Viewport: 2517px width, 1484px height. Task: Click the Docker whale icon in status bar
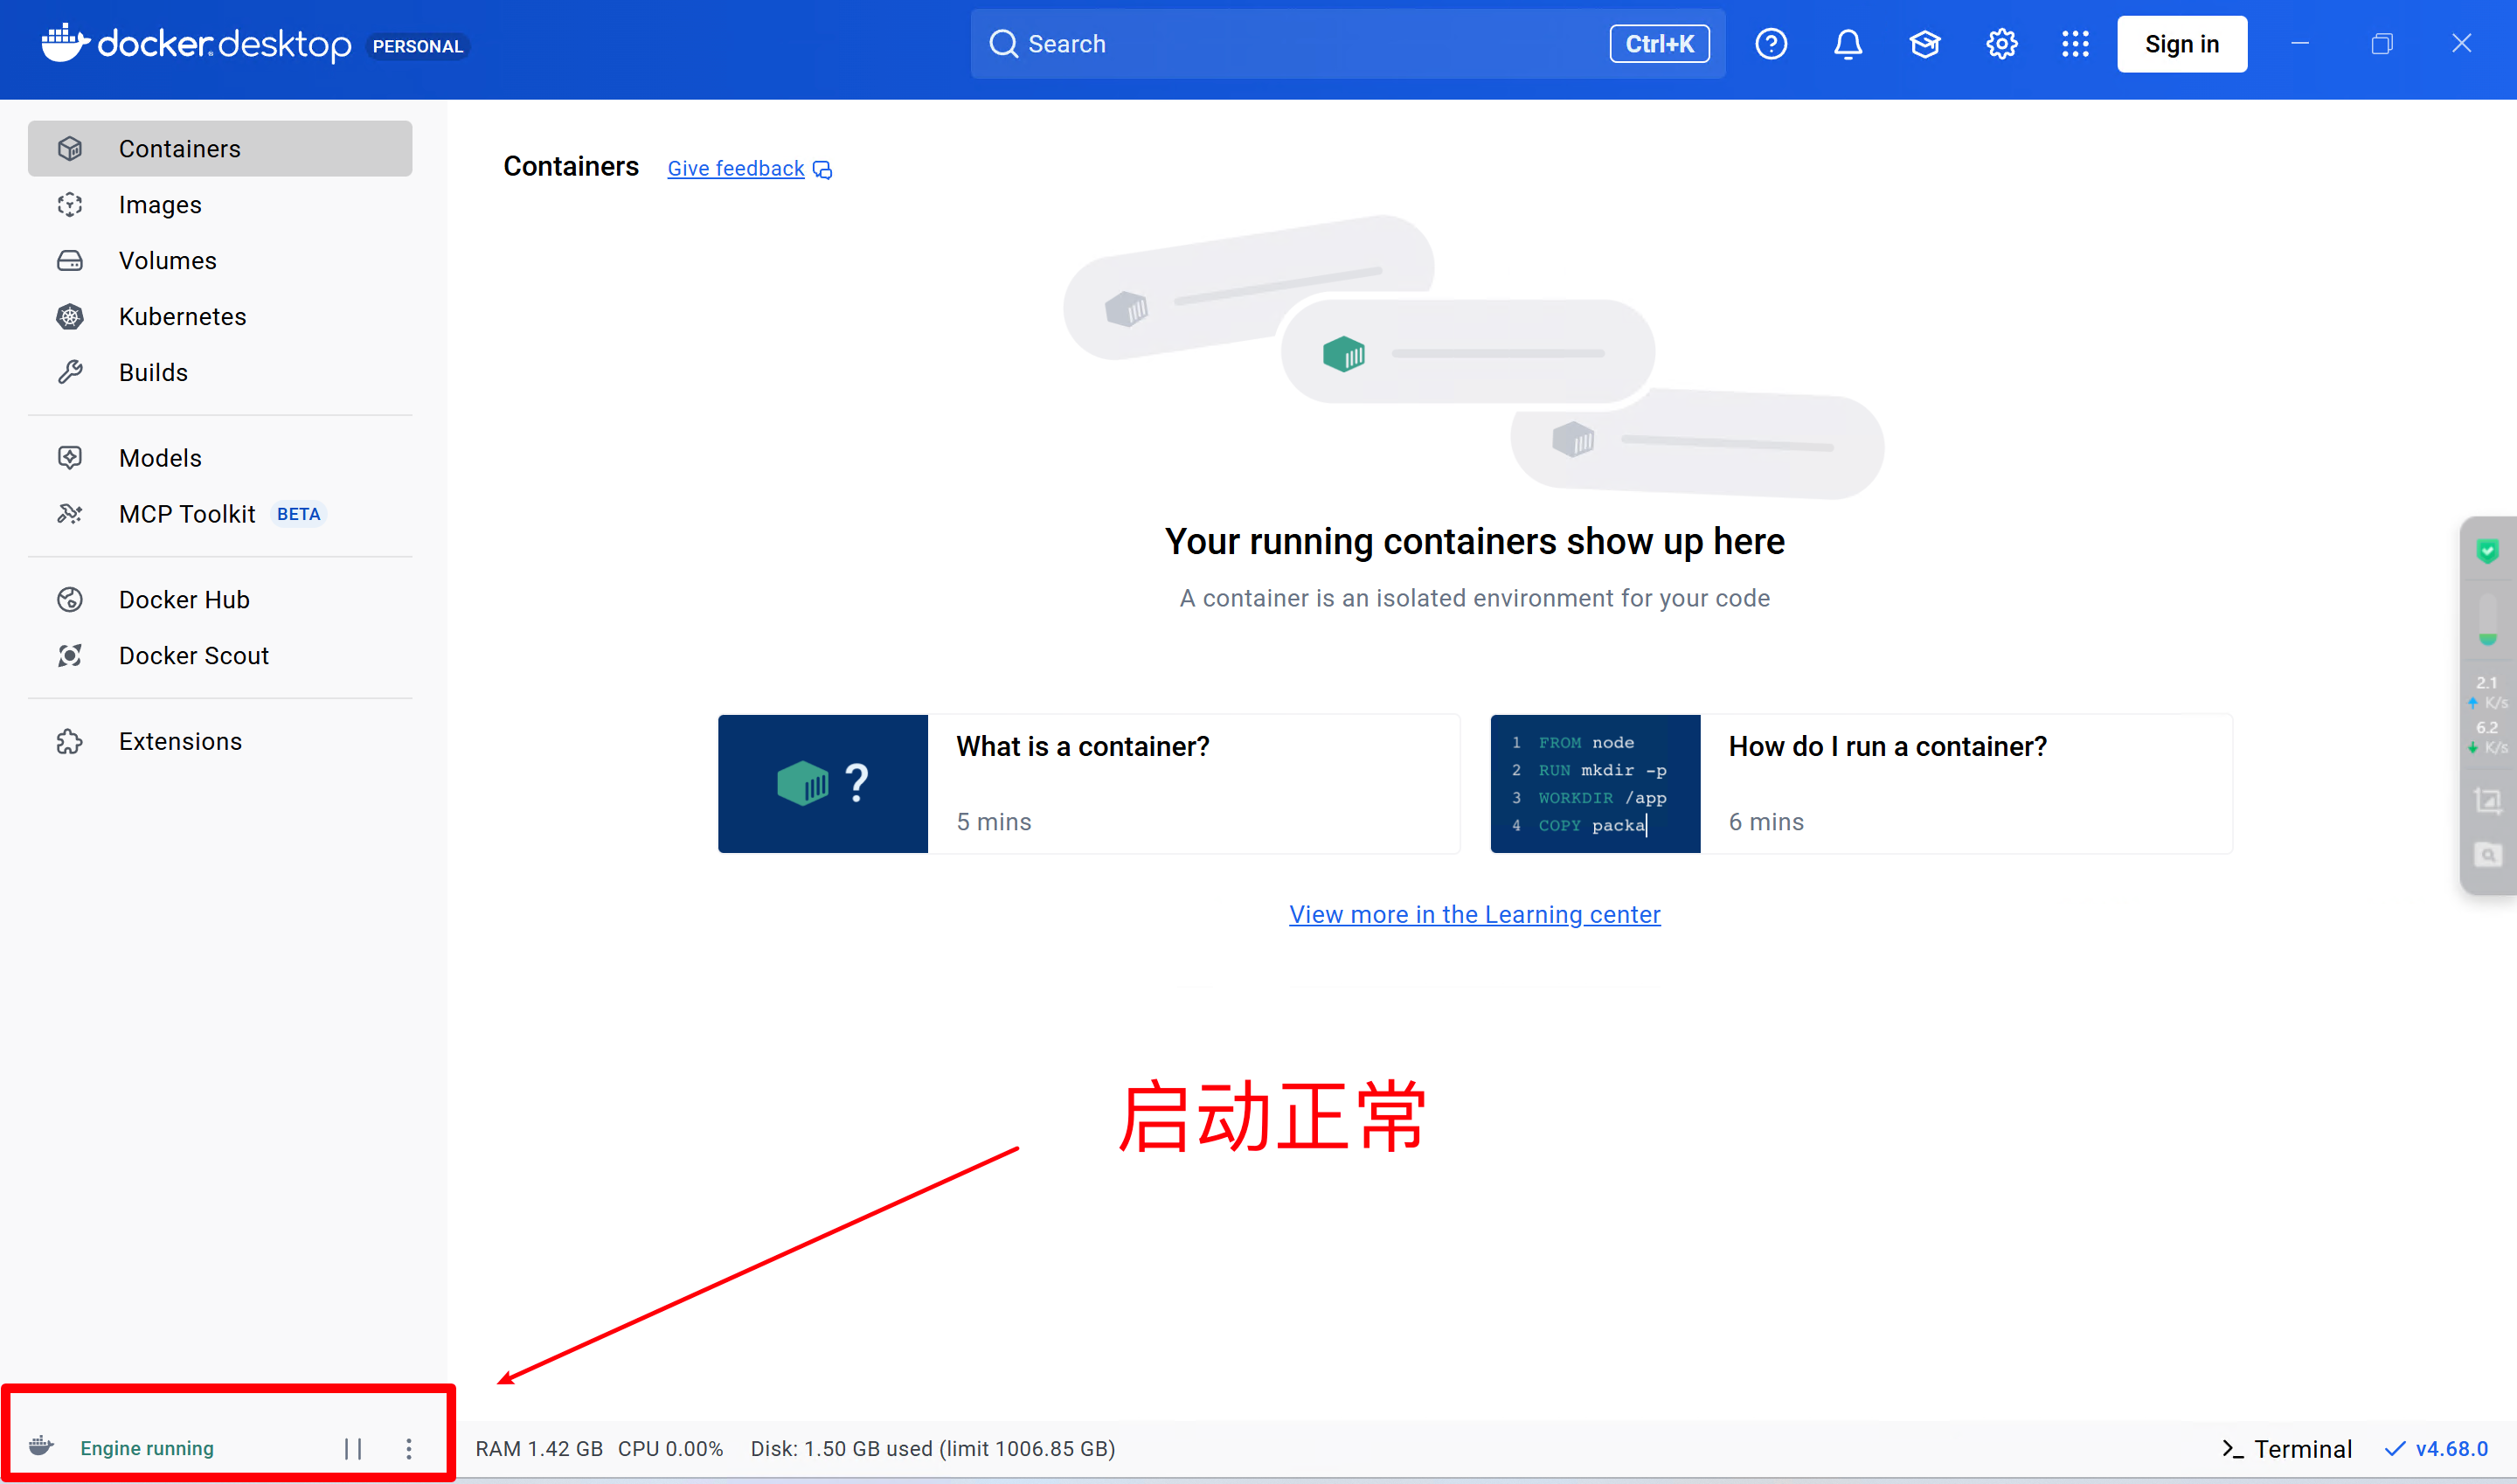point(41,1446)
